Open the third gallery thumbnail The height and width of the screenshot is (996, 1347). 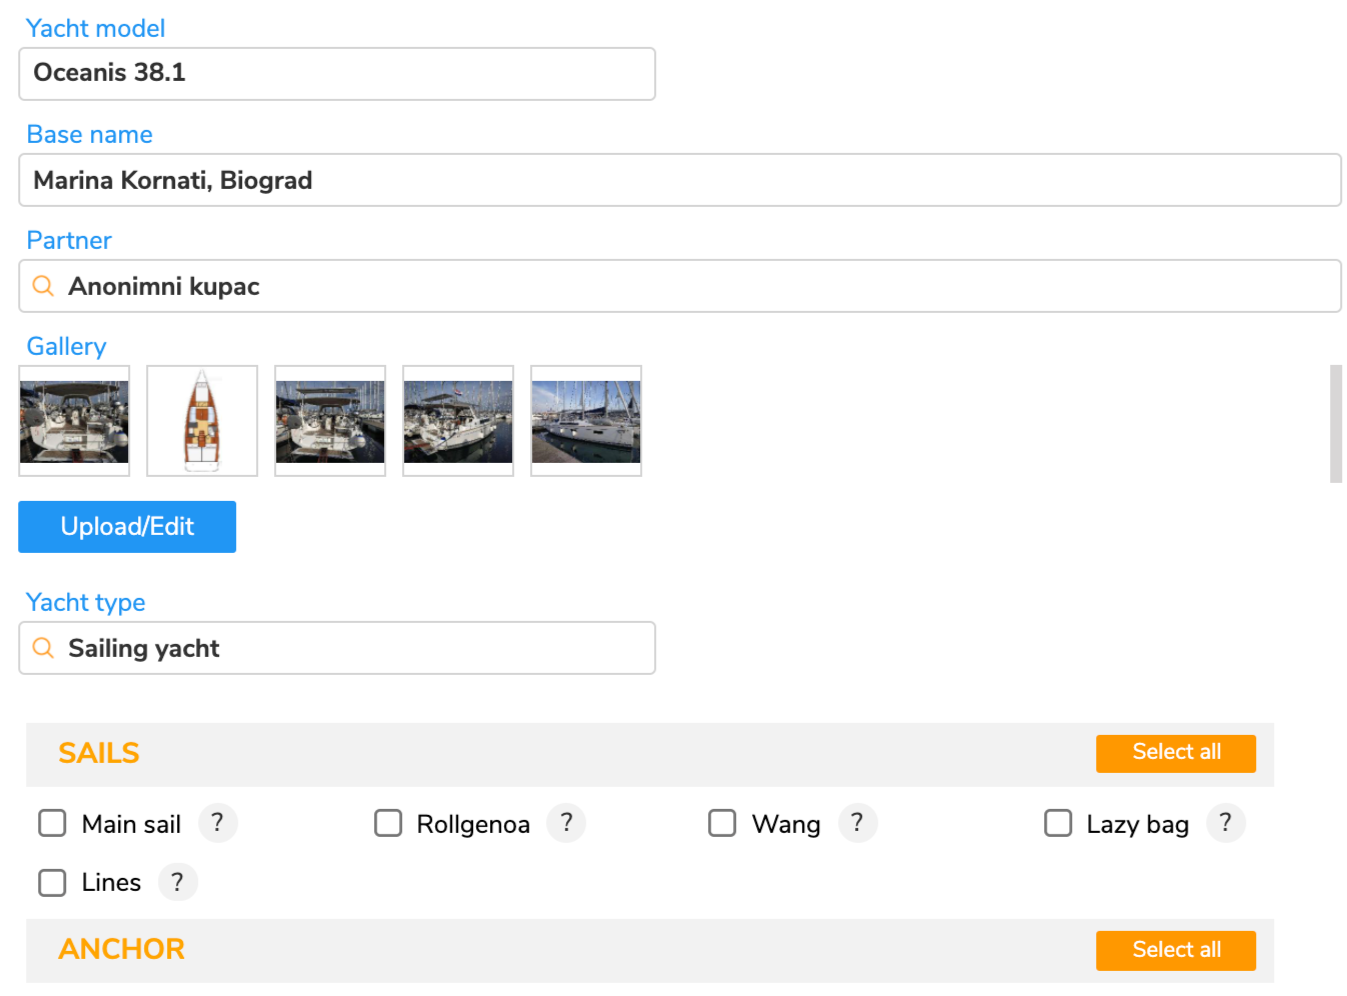(x=330, y=421)
